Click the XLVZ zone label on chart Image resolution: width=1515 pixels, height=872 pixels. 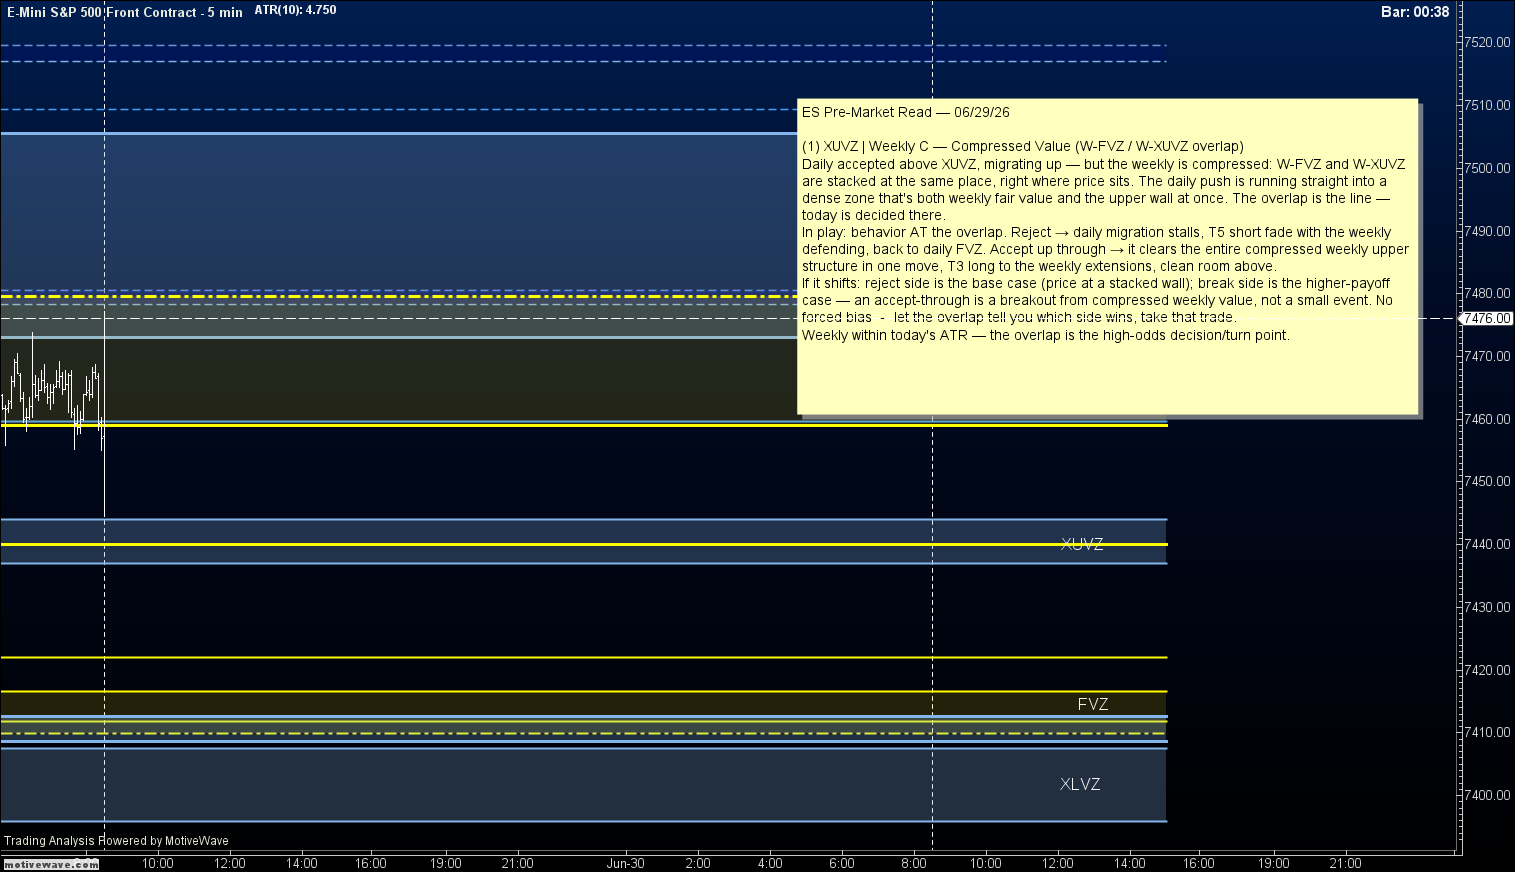pyautogui.click(x=1080, y=784)
